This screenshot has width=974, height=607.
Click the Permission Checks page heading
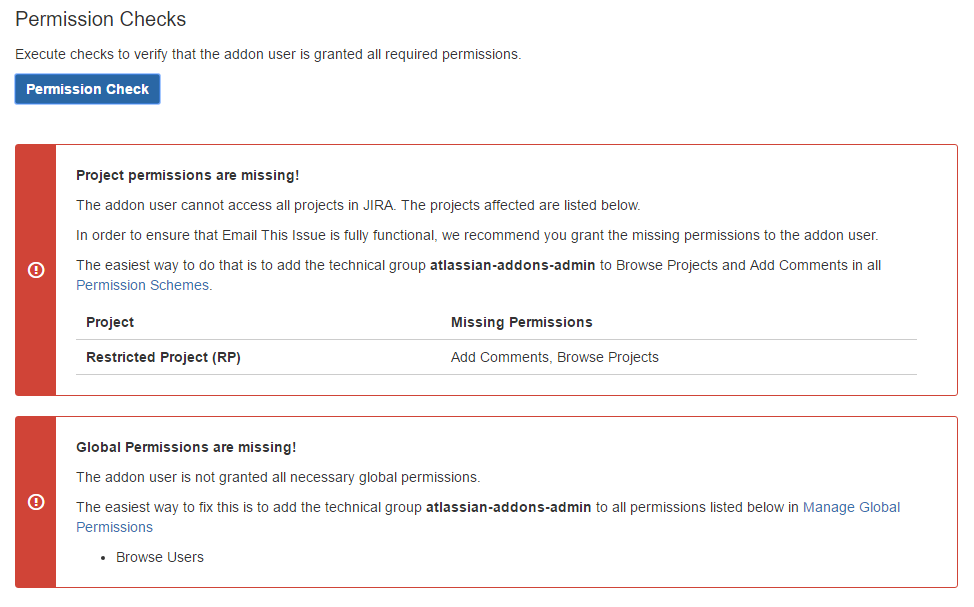pyautogui.click(x=101, y=19)
